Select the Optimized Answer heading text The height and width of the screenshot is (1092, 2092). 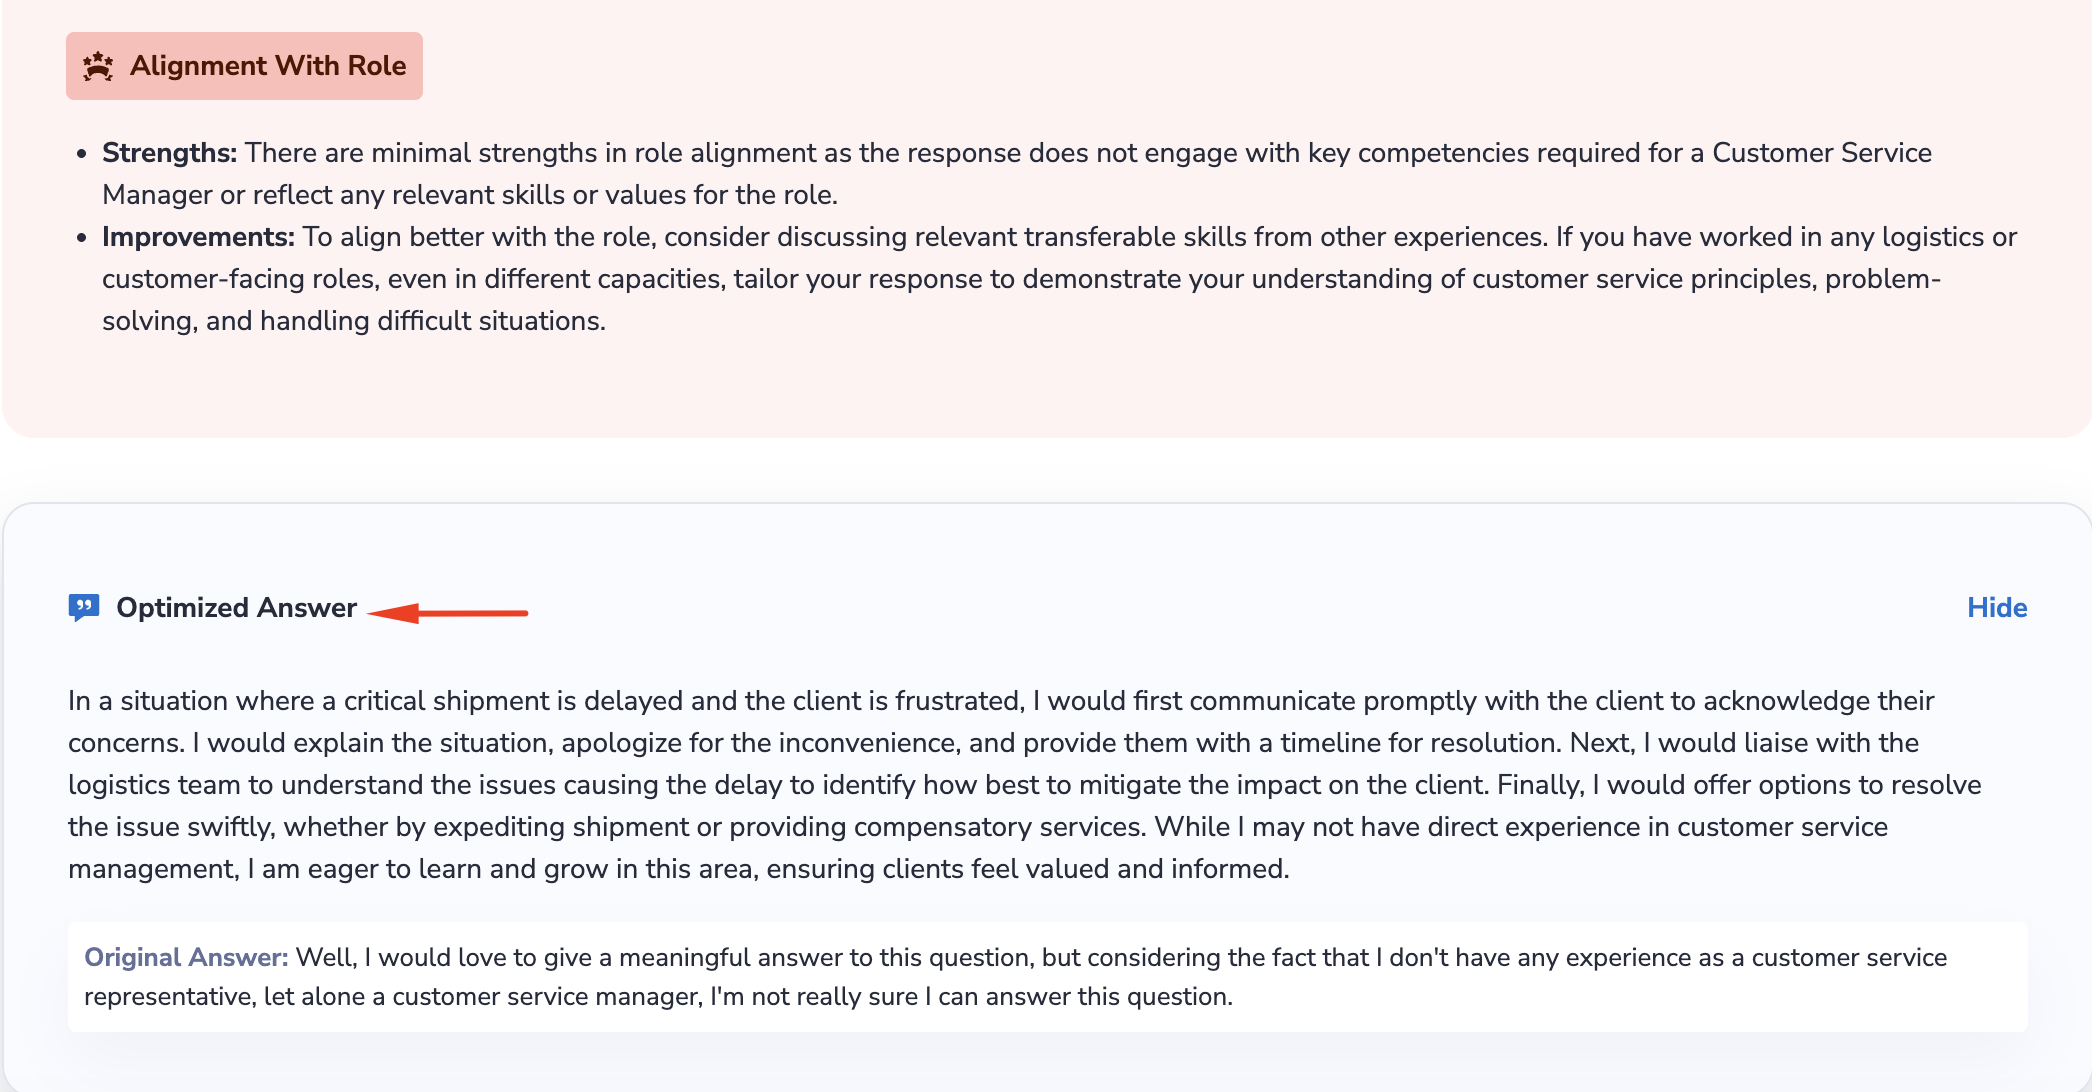pyautogui.click(x=236, y=608)
